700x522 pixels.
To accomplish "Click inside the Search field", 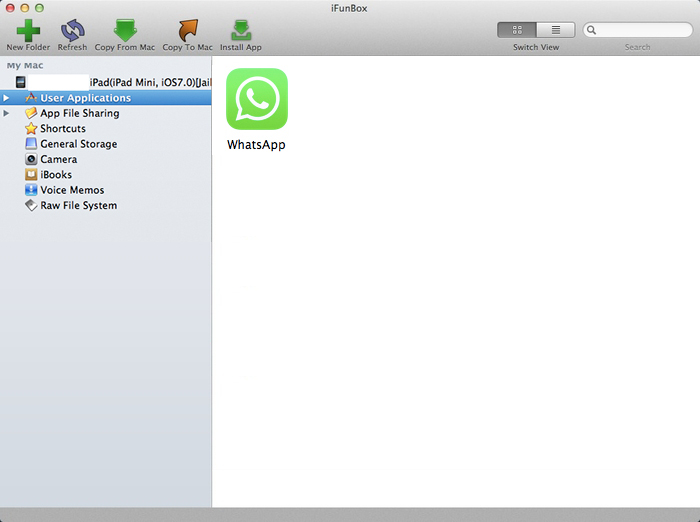I will tap(638, 30).
